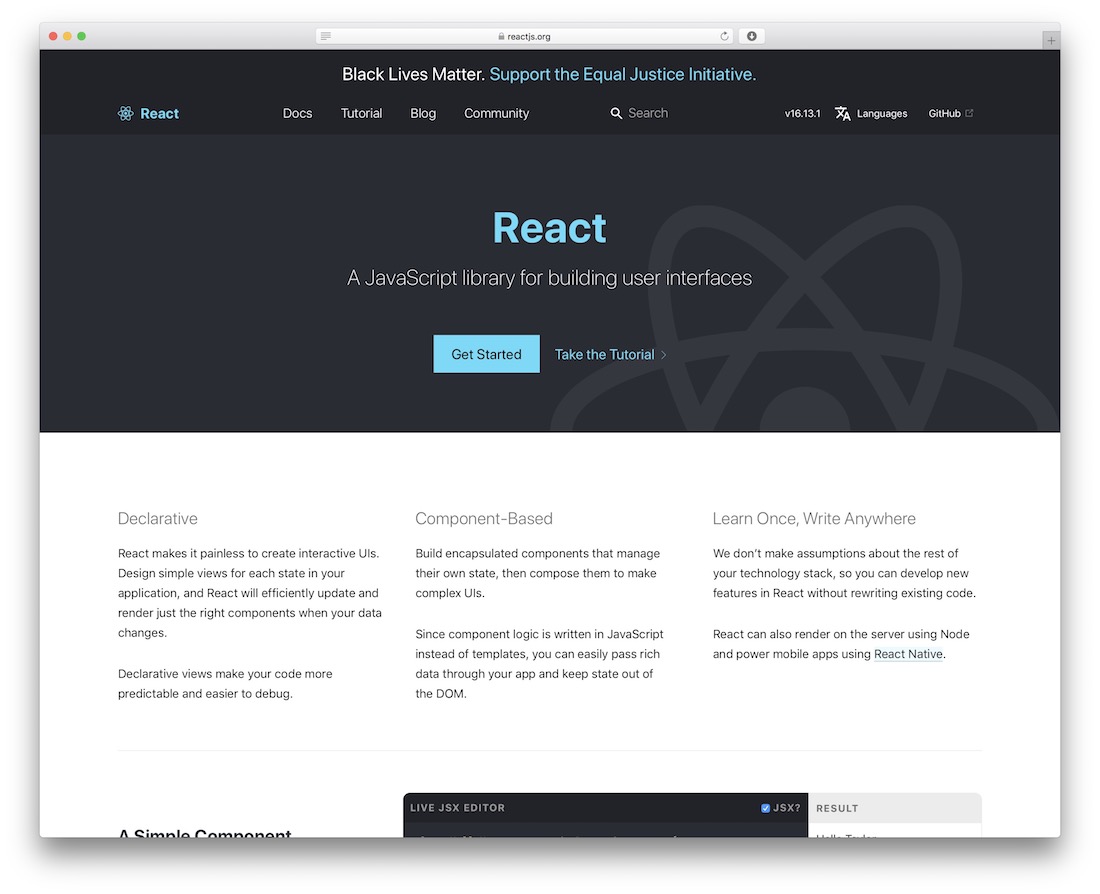The image size is (1100, 894).
Task: Click the JavaScript library tagline text
Action: [x=549, y=278]
